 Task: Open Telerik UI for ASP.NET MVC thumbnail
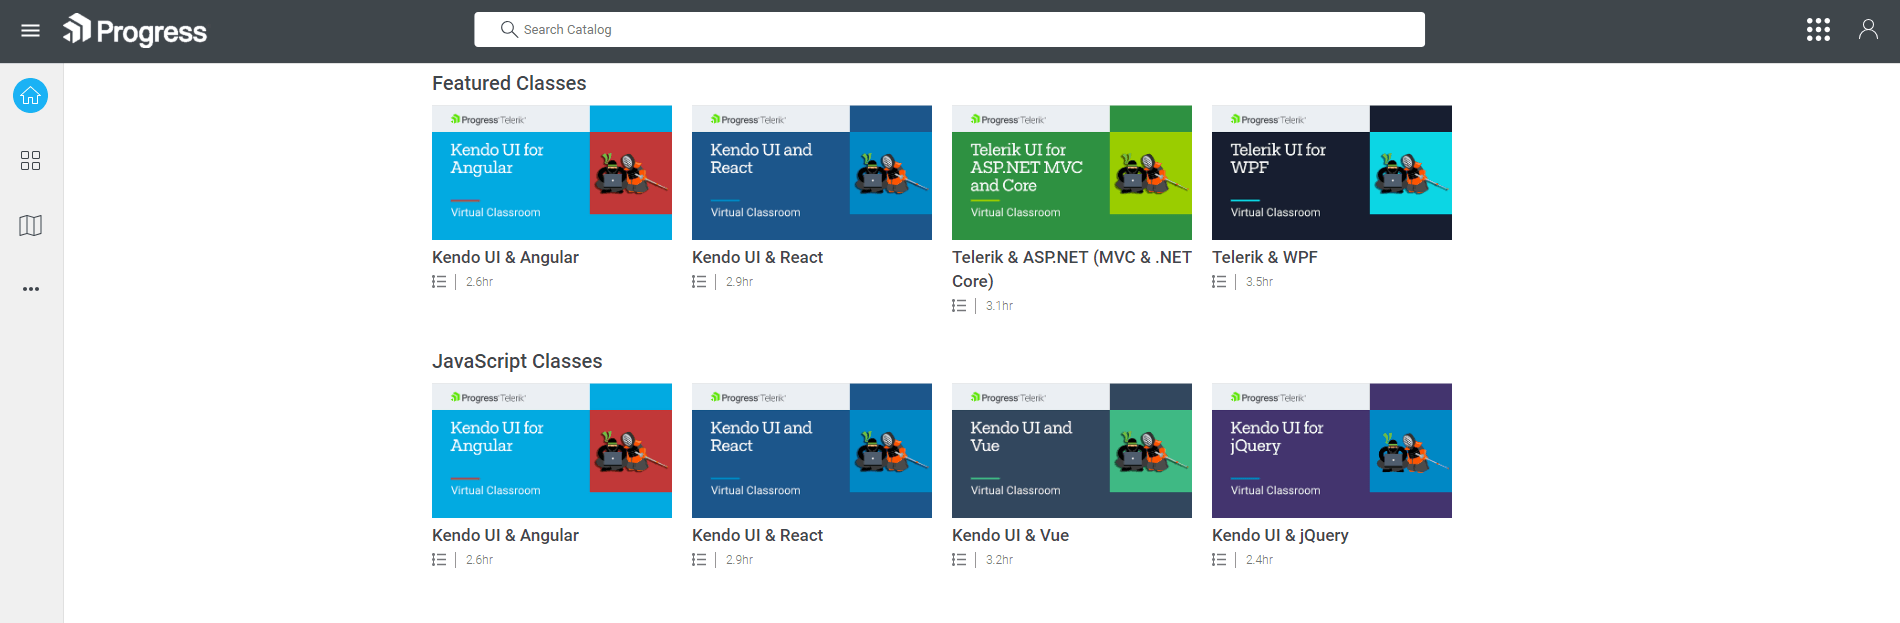[x=1072, y=172]
